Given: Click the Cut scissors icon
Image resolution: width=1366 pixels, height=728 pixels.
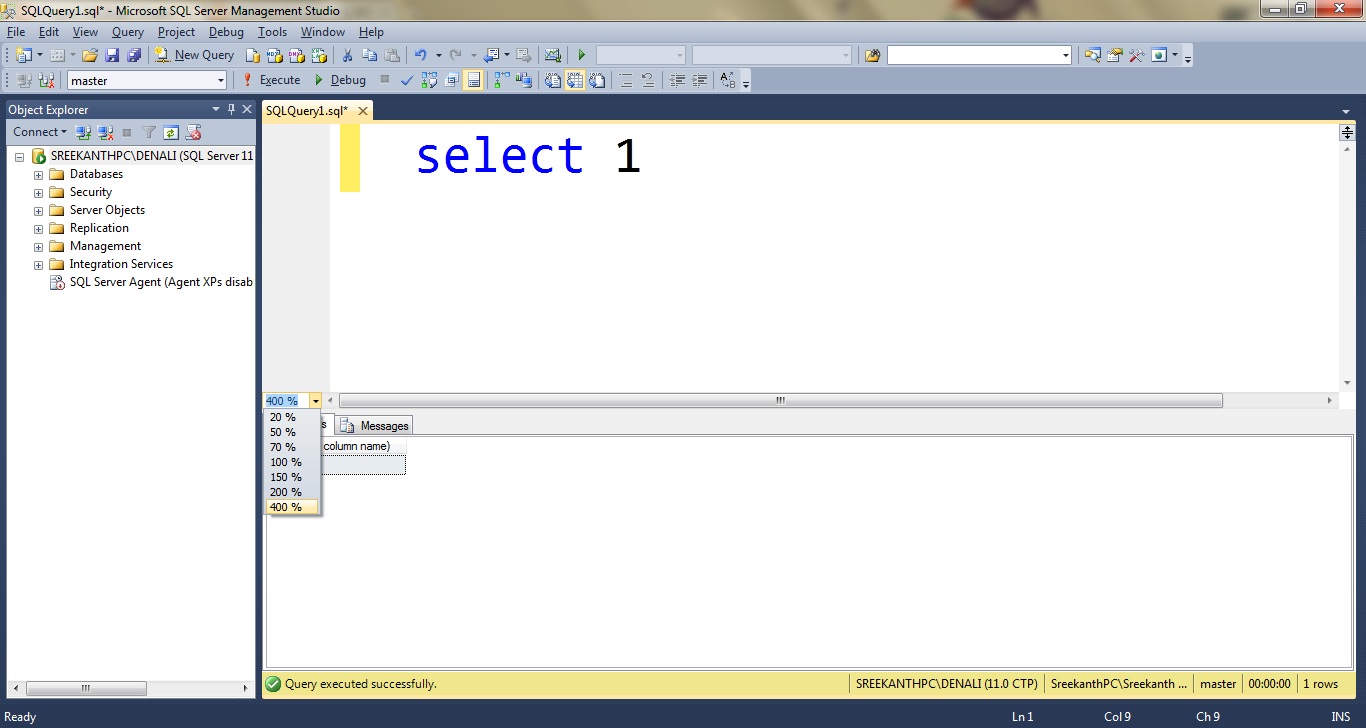Looking at the screenshot, I should pos(347,55).
